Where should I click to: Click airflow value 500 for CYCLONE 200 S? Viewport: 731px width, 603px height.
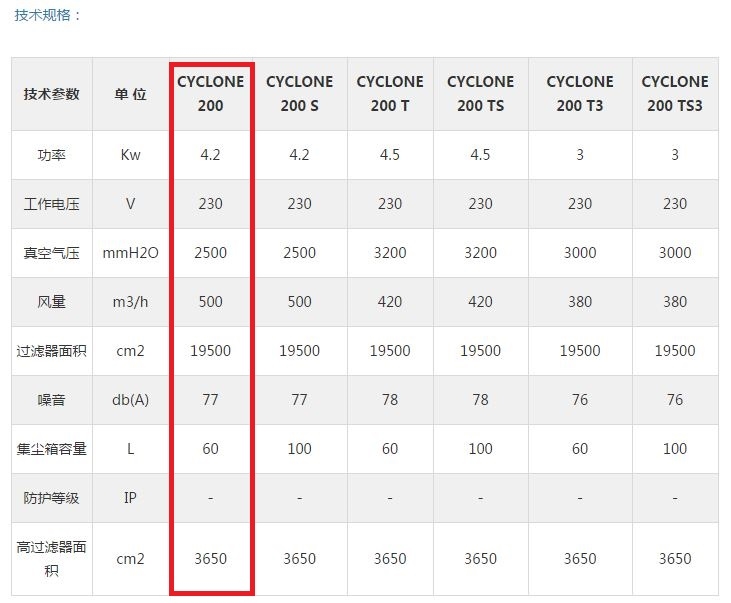[300, 302]
